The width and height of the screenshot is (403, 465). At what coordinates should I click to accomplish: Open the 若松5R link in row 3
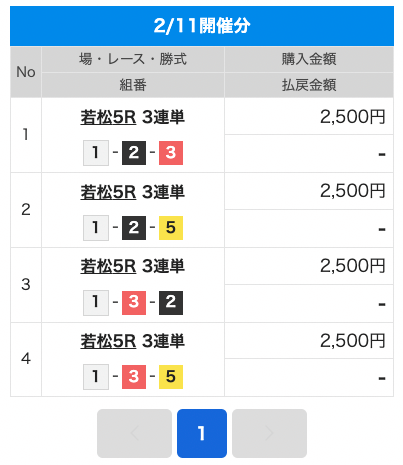pos(108,267)
